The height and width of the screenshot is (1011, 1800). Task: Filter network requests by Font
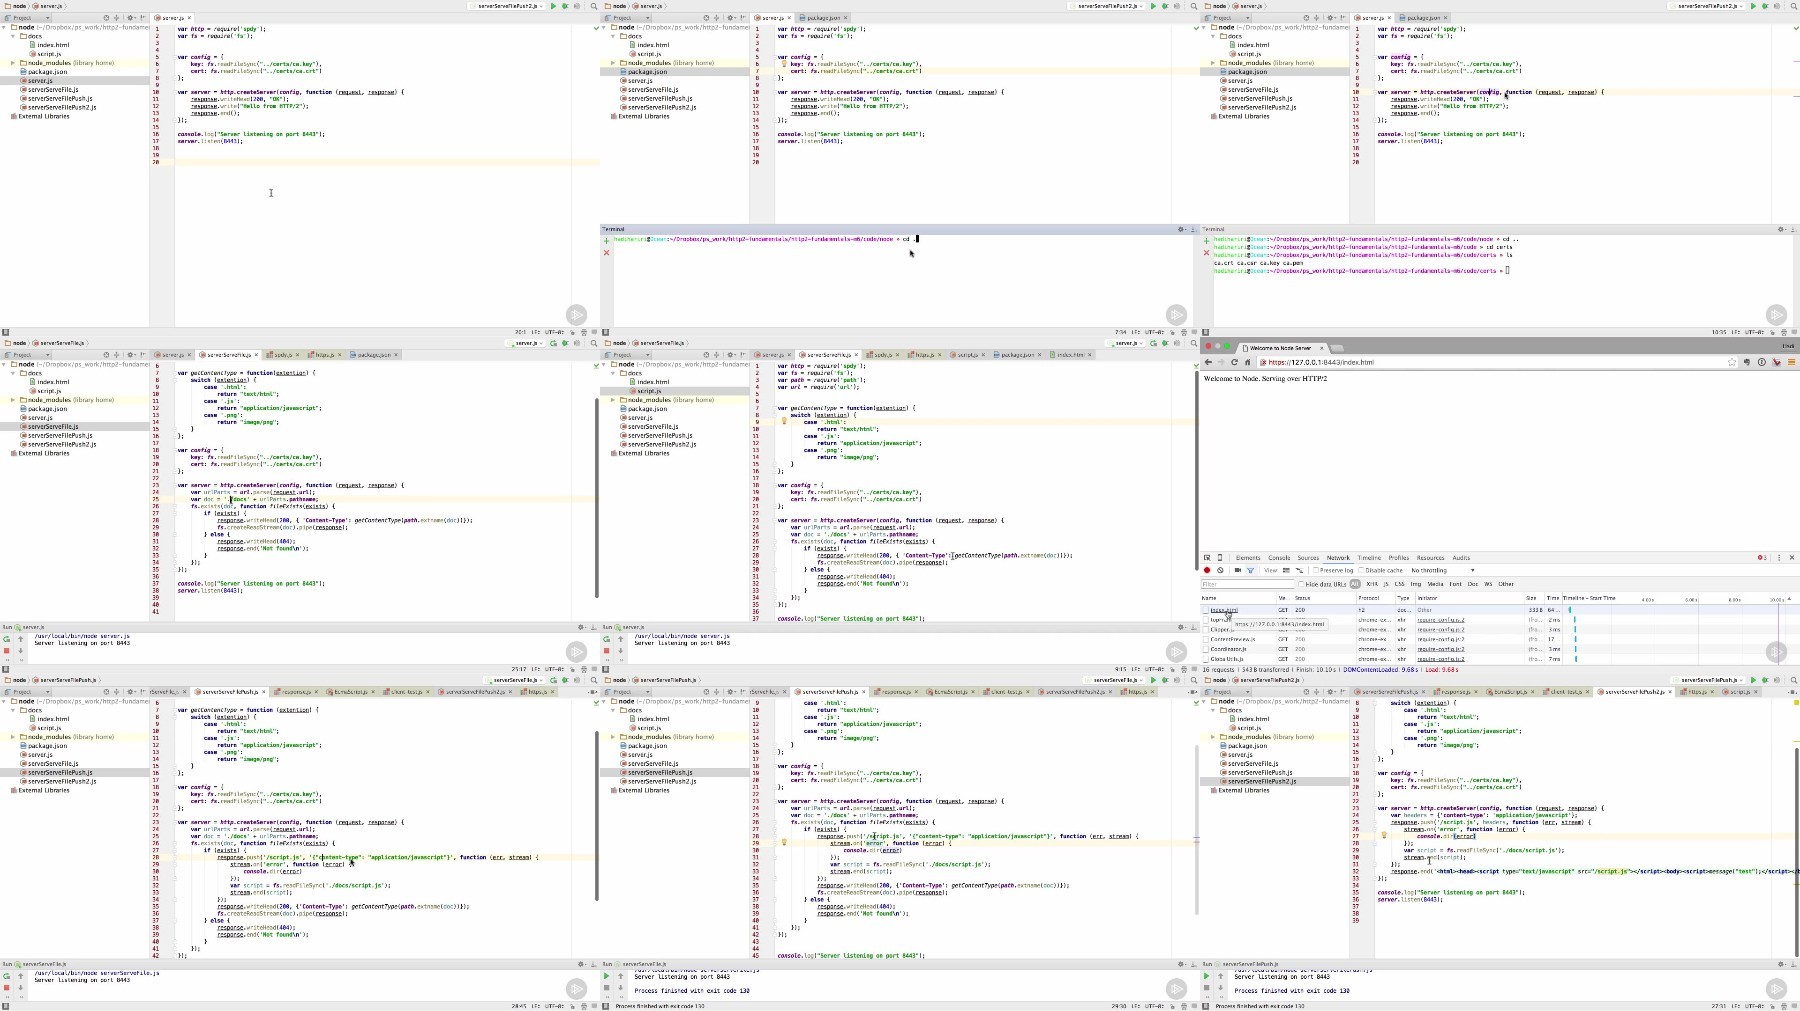pos(1455,584)
